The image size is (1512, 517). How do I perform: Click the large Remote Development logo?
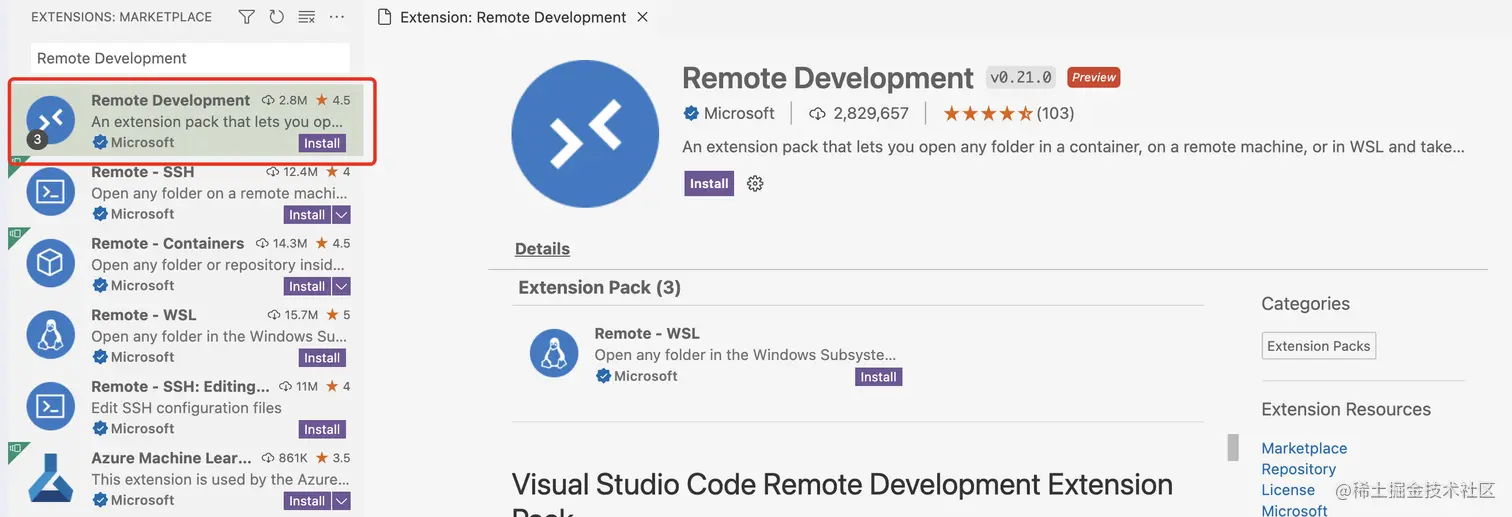(585, 134)
